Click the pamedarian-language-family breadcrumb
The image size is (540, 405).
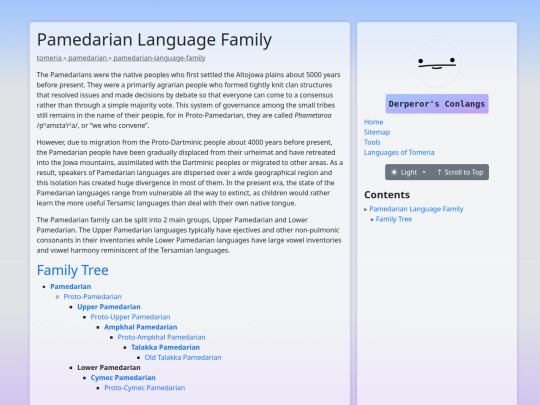coord(159,58)
